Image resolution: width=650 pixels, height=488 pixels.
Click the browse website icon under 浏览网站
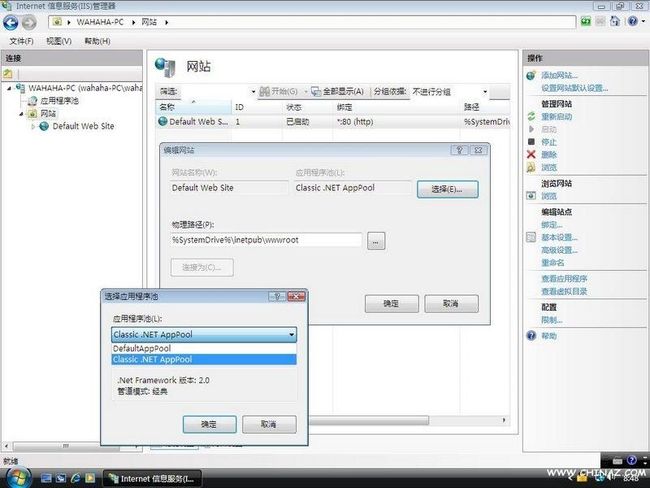(531, 196)
